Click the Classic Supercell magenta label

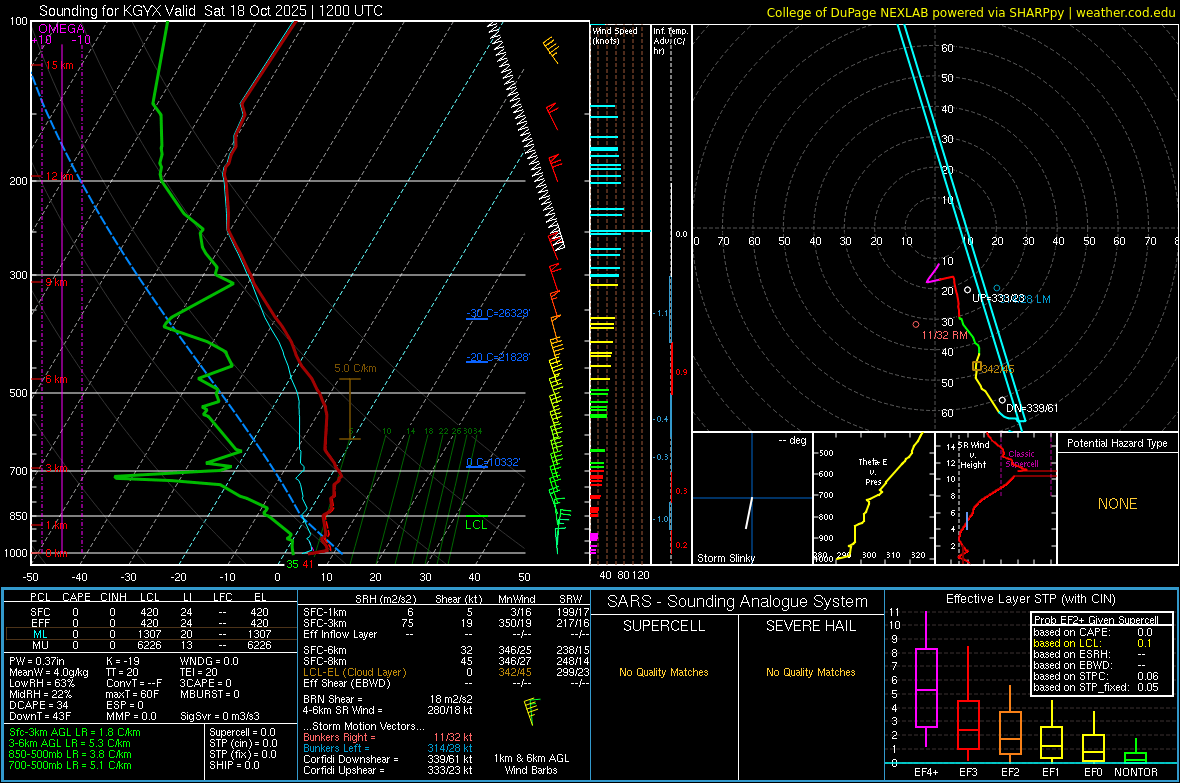[1022, 459]
